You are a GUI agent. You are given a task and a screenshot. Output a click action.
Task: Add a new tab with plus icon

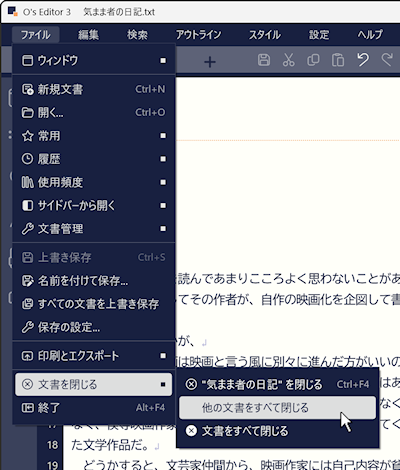(x=210, y=62)
